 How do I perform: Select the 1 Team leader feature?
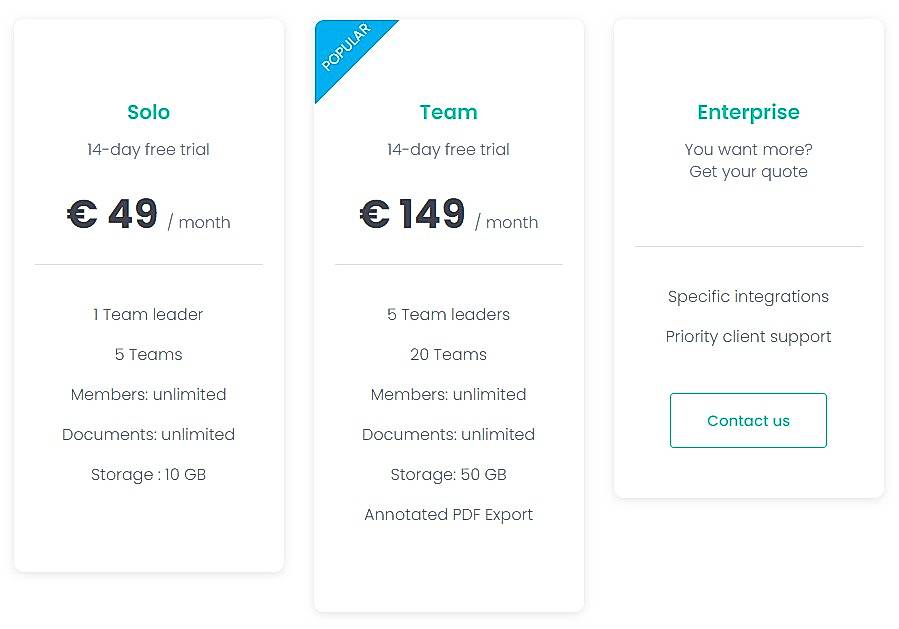tap(148, 314)
